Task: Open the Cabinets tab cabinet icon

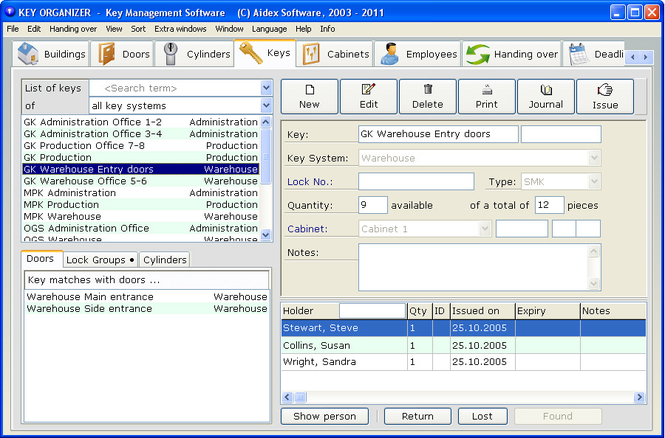Action: pos(311,54)
